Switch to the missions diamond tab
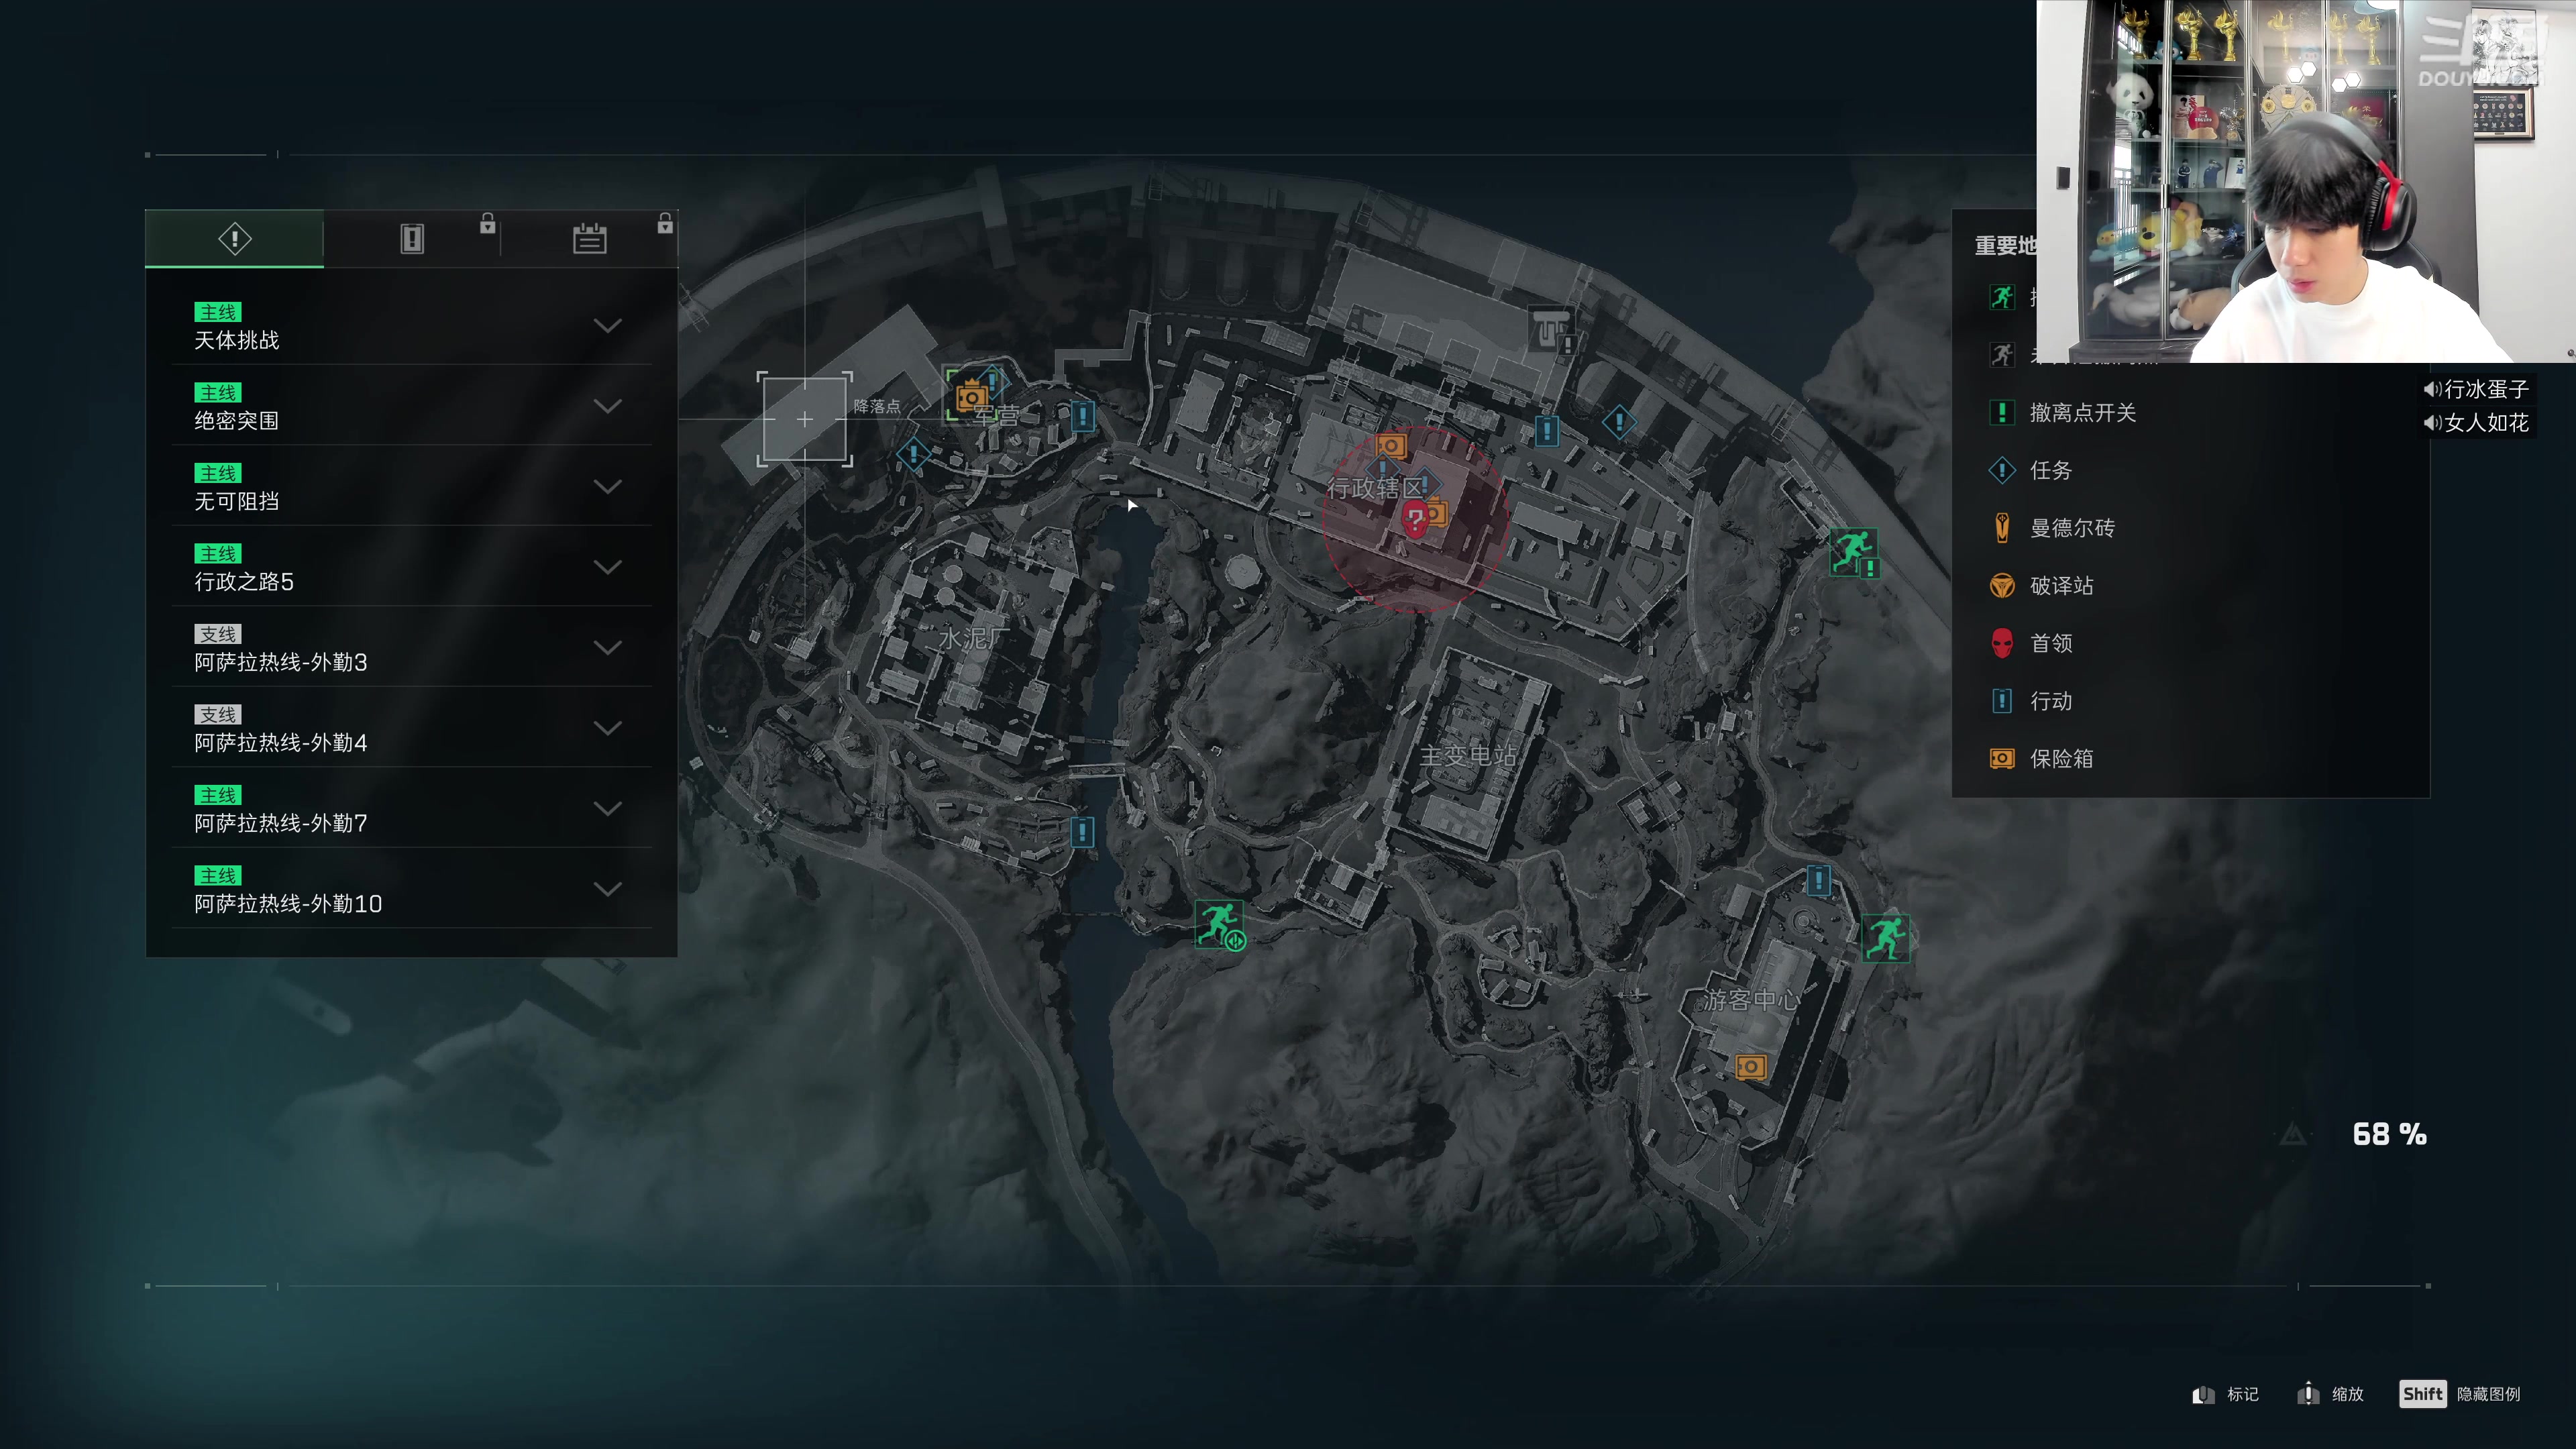 [235, 238]
